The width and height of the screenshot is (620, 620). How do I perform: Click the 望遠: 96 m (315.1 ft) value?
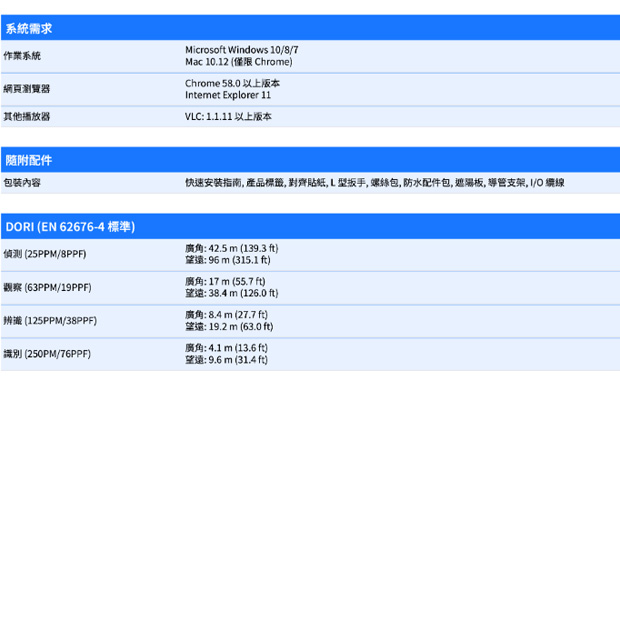click(x=227, y=260)
